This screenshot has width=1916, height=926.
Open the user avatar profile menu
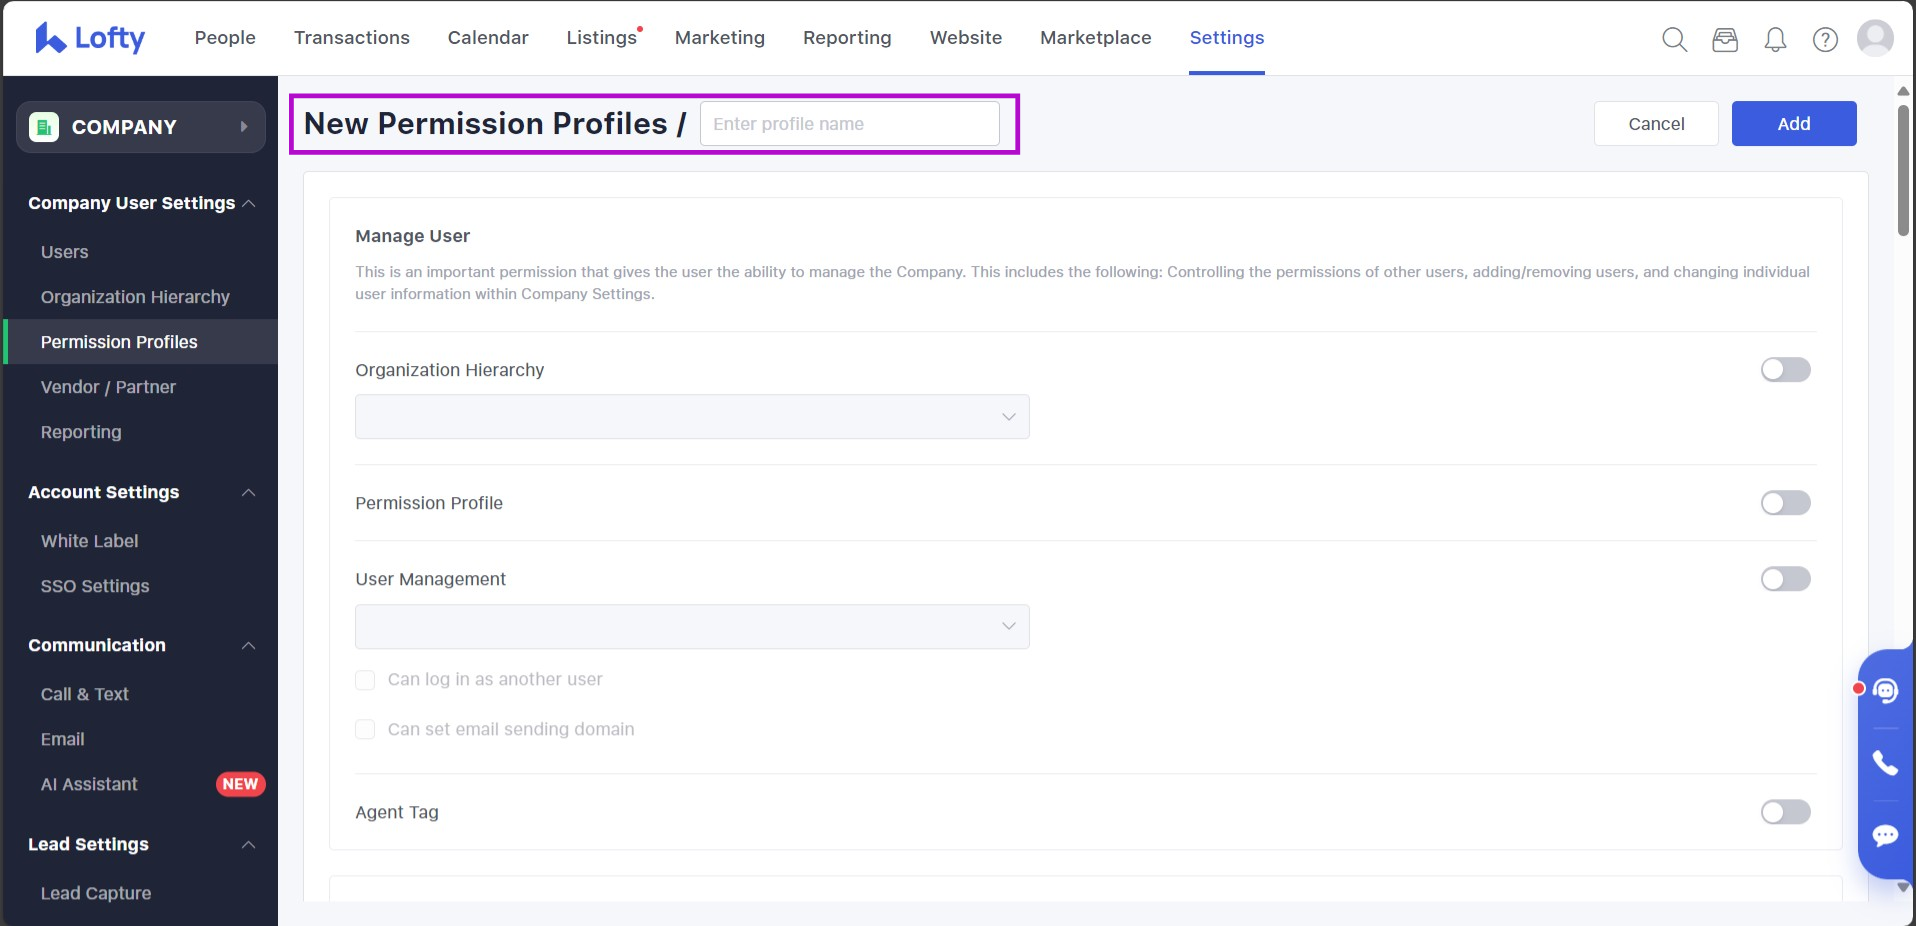(1875, 38)
